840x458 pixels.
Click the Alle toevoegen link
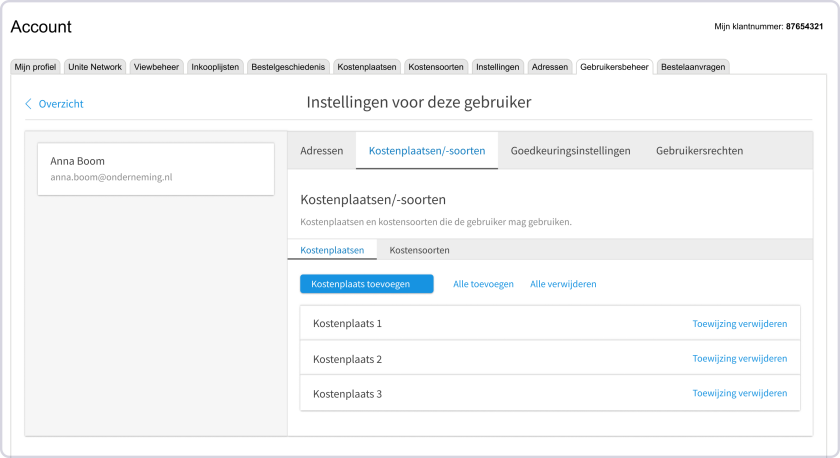coord(483,284)
